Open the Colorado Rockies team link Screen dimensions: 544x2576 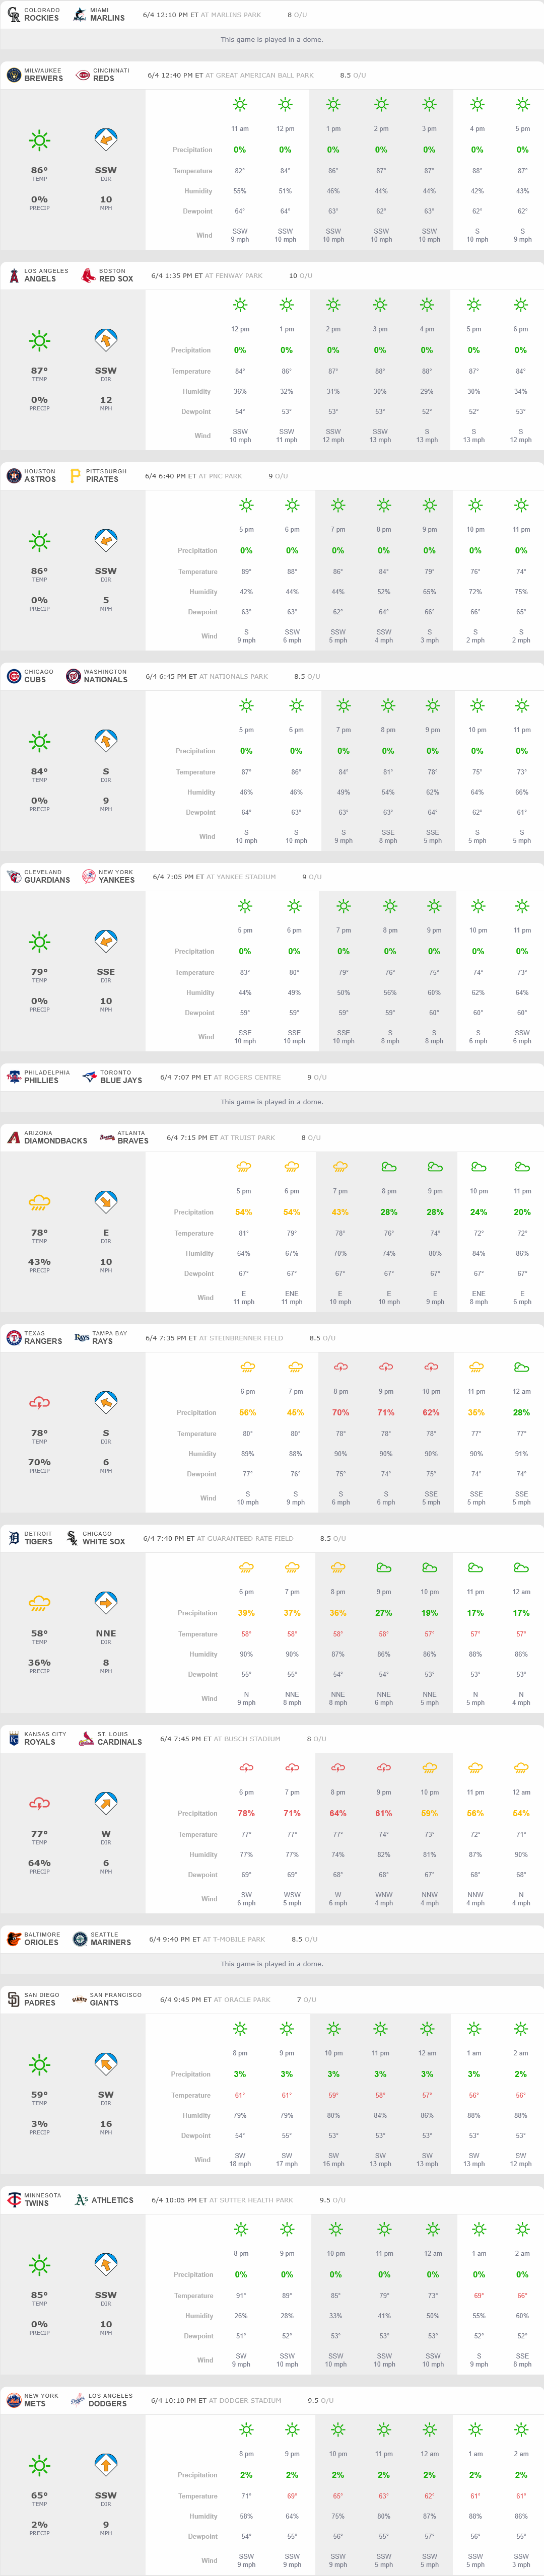point(33,15)
